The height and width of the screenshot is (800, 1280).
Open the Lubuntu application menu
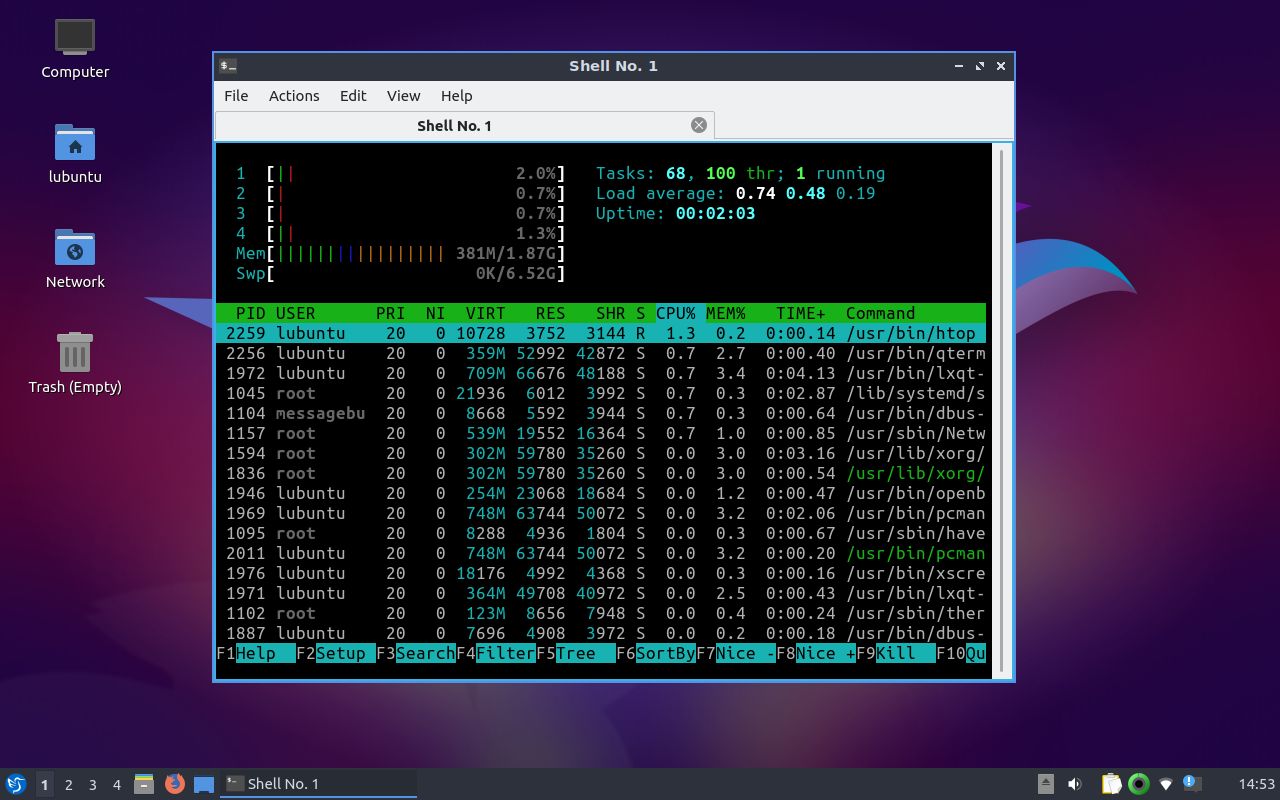(16, 784)
